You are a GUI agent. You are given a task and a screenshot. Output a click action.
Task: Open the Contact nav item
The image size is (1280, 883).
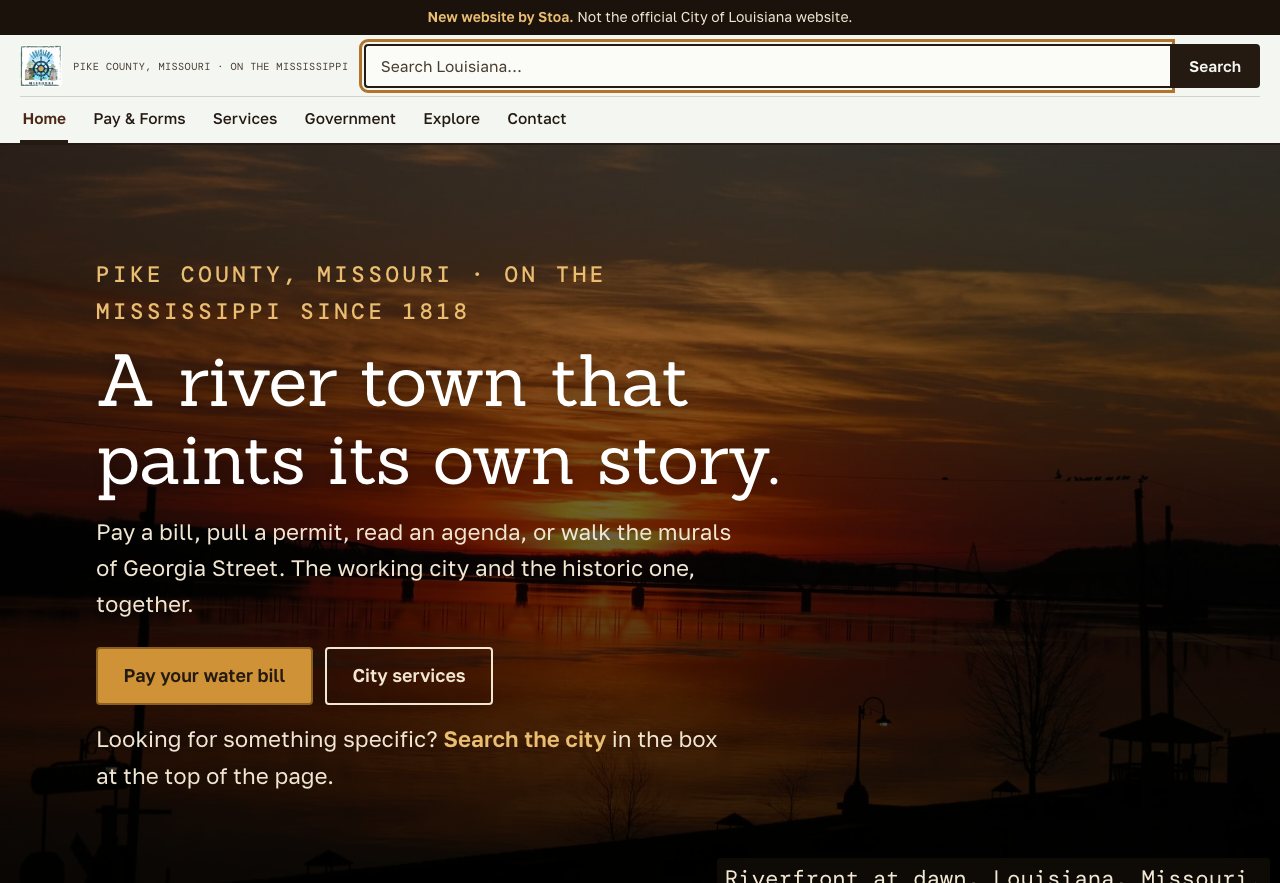pos(537,119)
